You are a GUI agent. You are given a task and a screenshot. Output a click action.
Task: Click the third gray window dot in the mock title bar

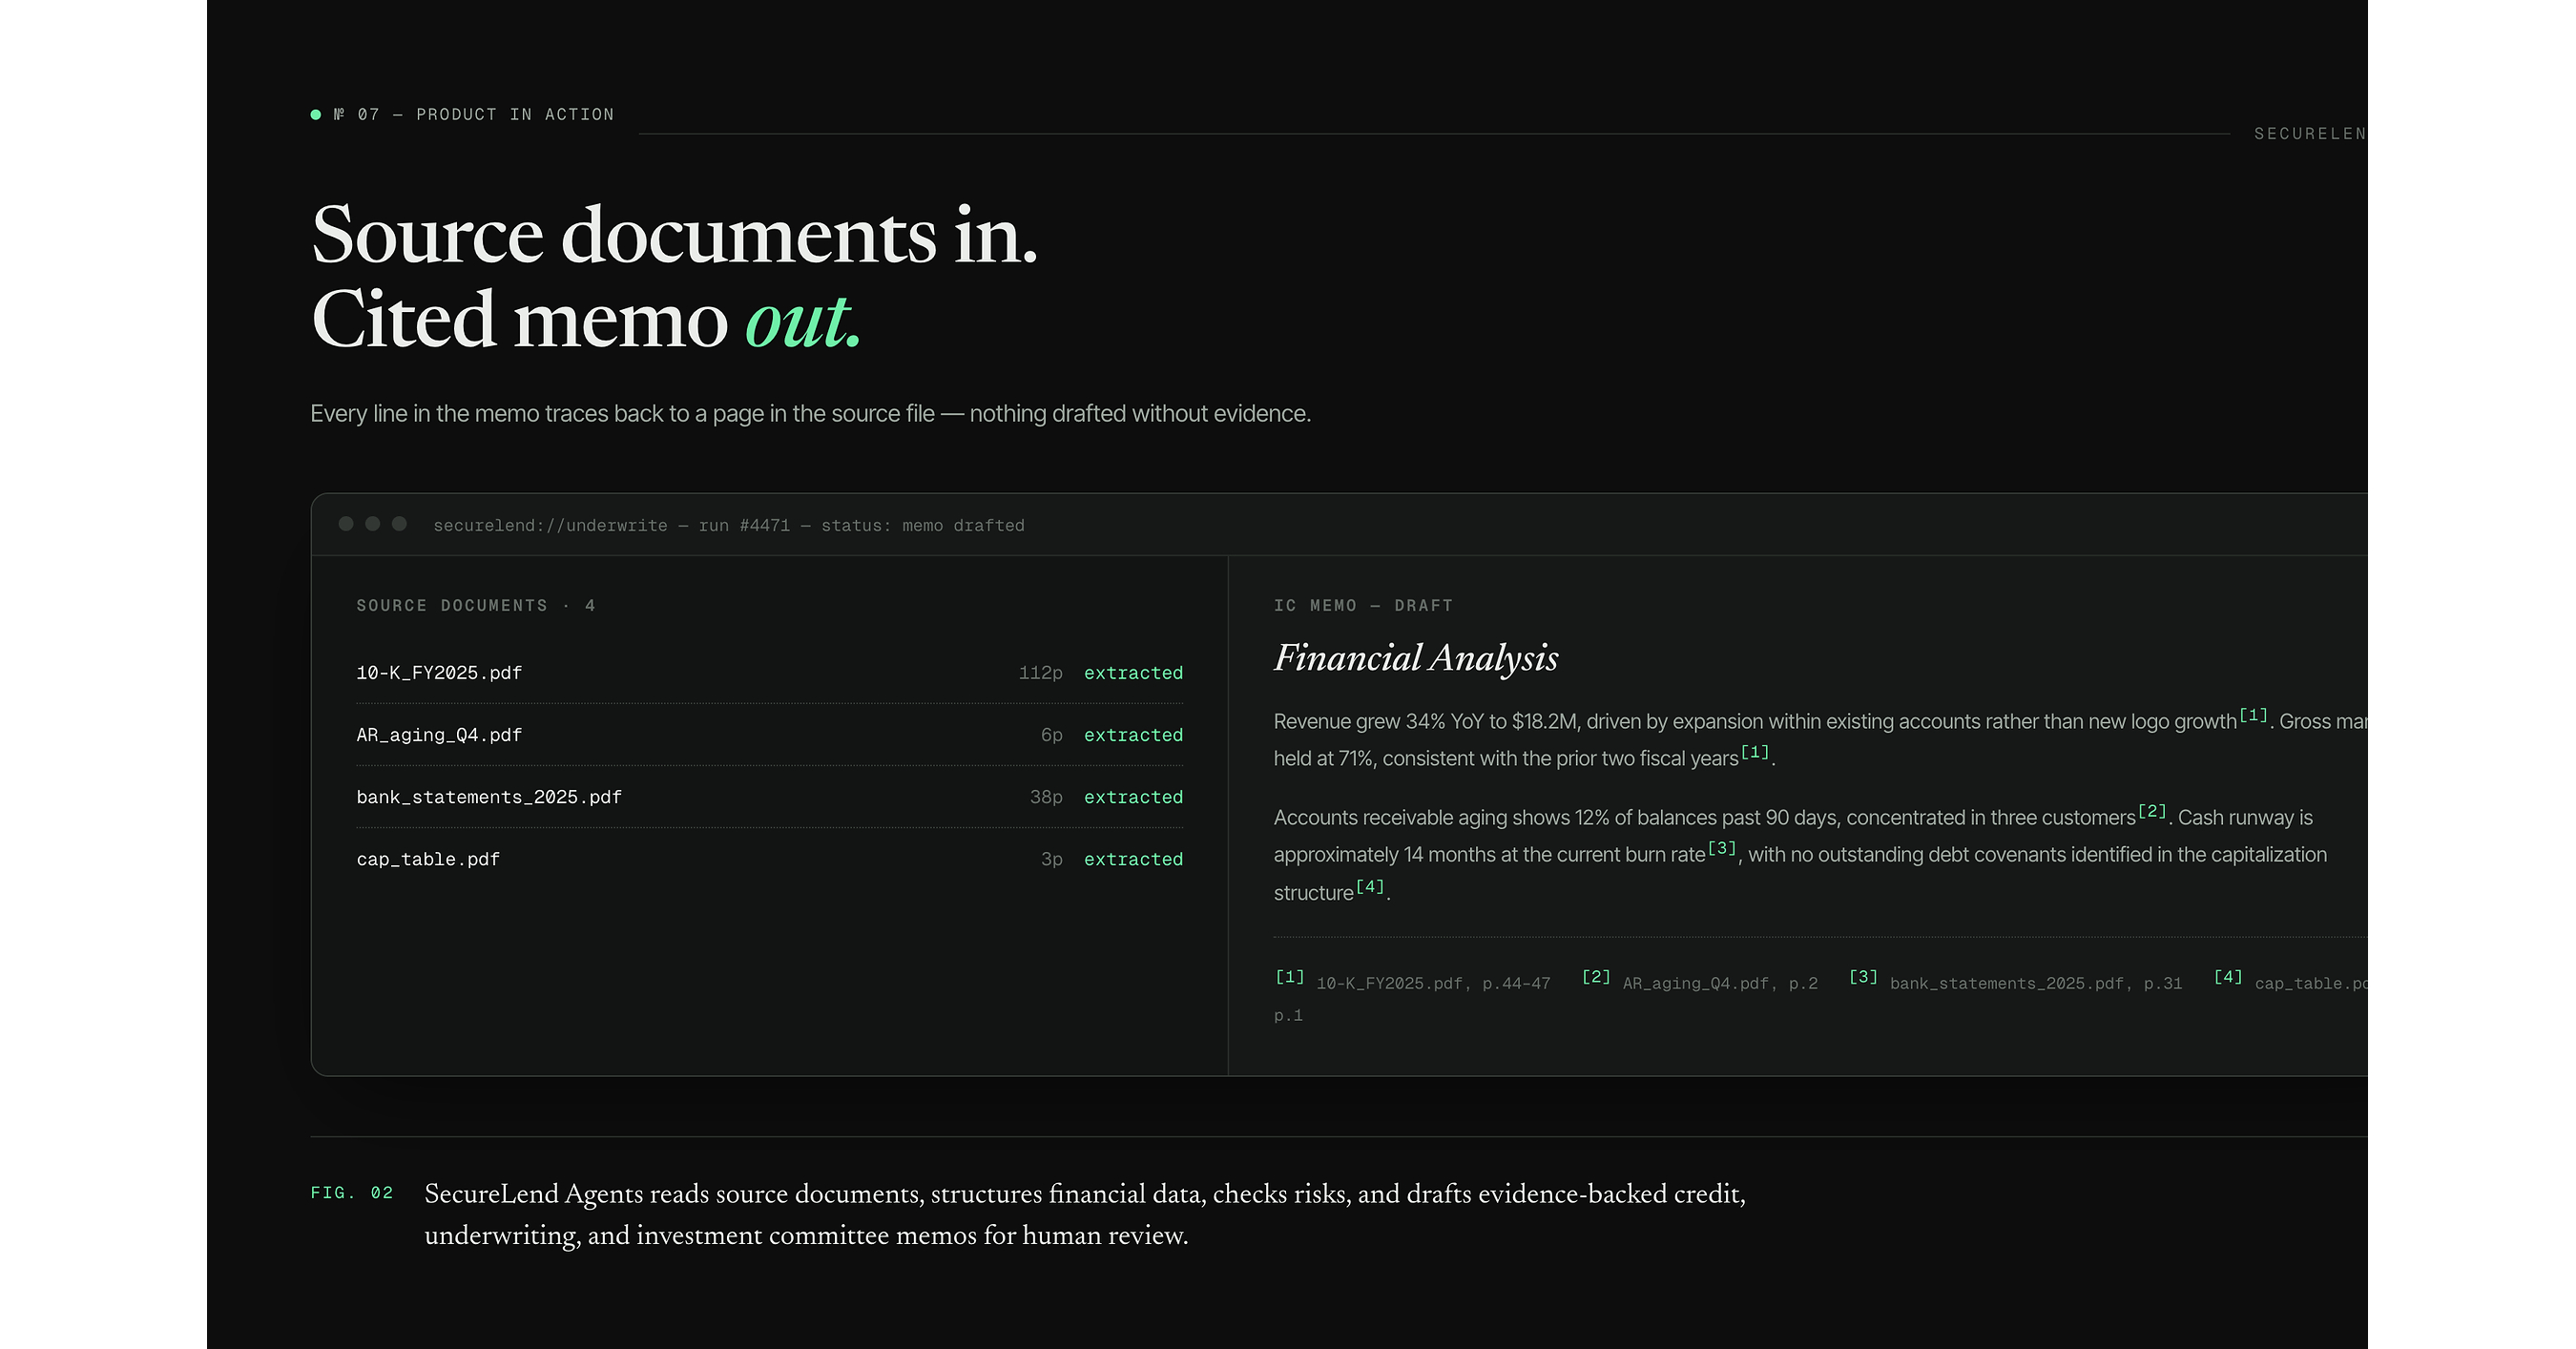coord(399,524)
